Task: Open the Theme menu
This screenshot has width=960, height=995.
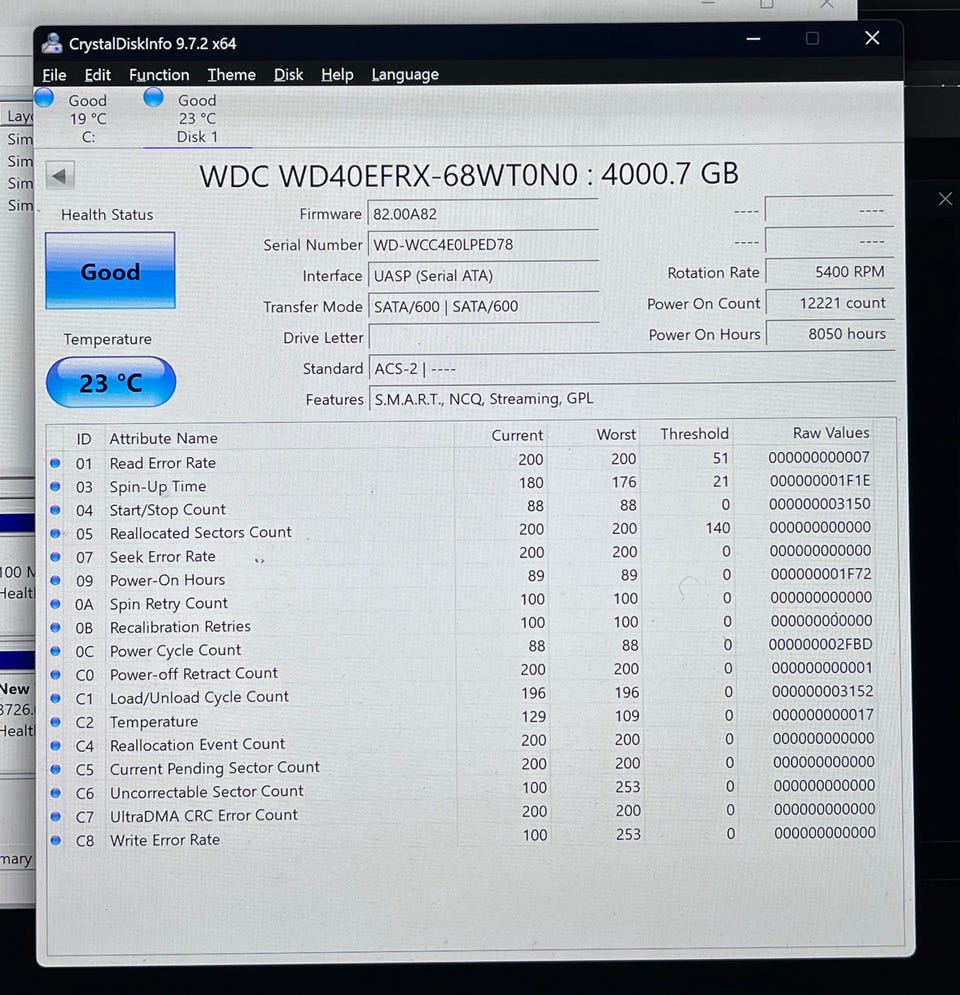Action: (231, 75)
